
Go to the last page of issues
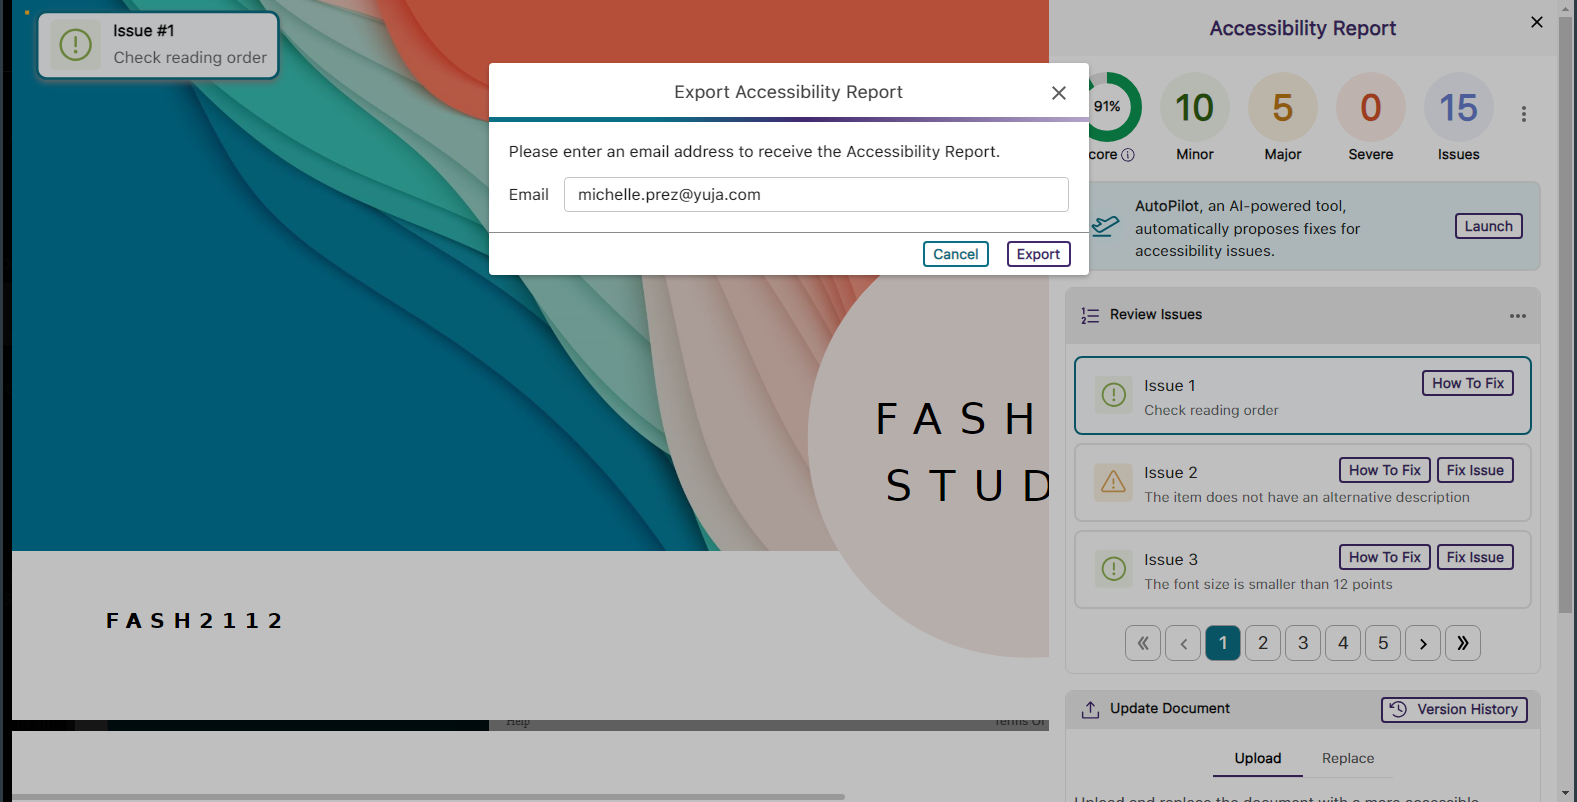point(1462,643)
